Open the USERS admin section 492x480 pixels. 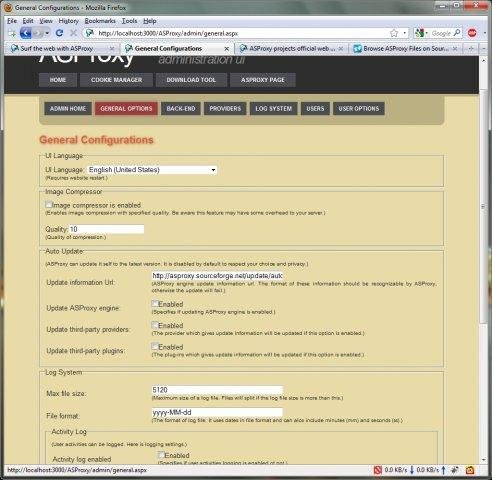point(315,109)
